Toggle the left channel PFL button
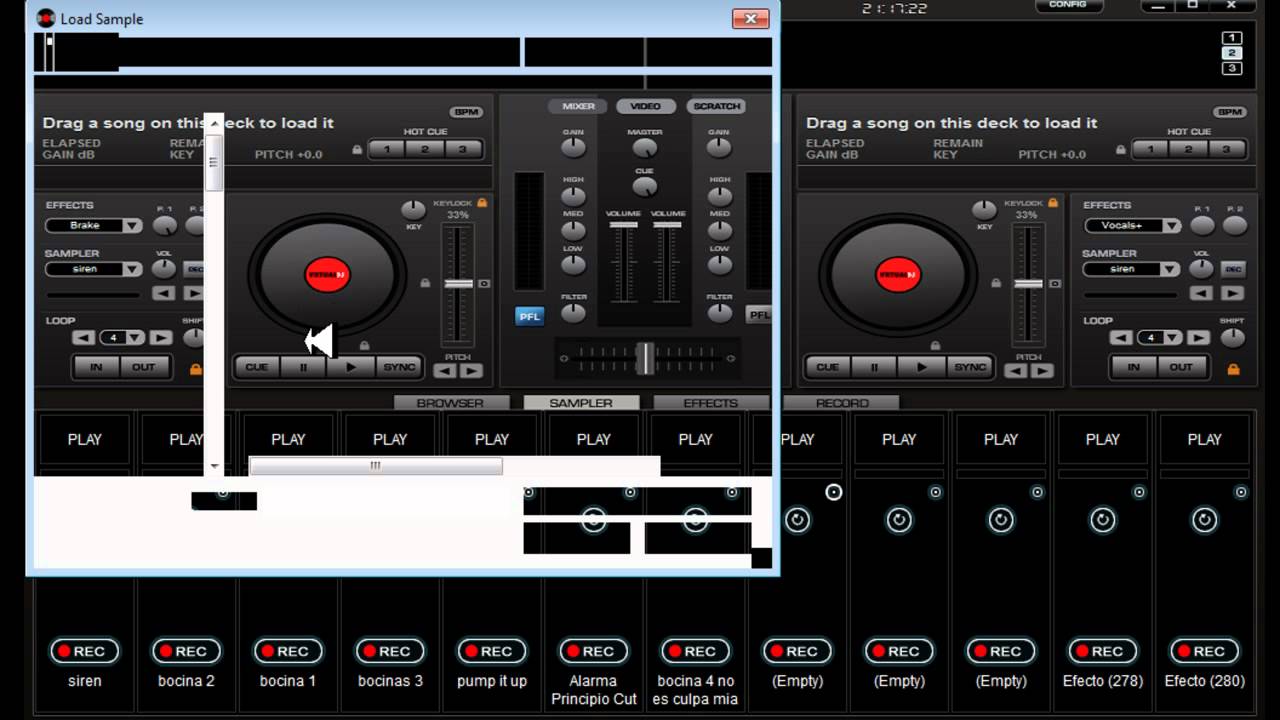1280x720 pixels. point(529,316)
